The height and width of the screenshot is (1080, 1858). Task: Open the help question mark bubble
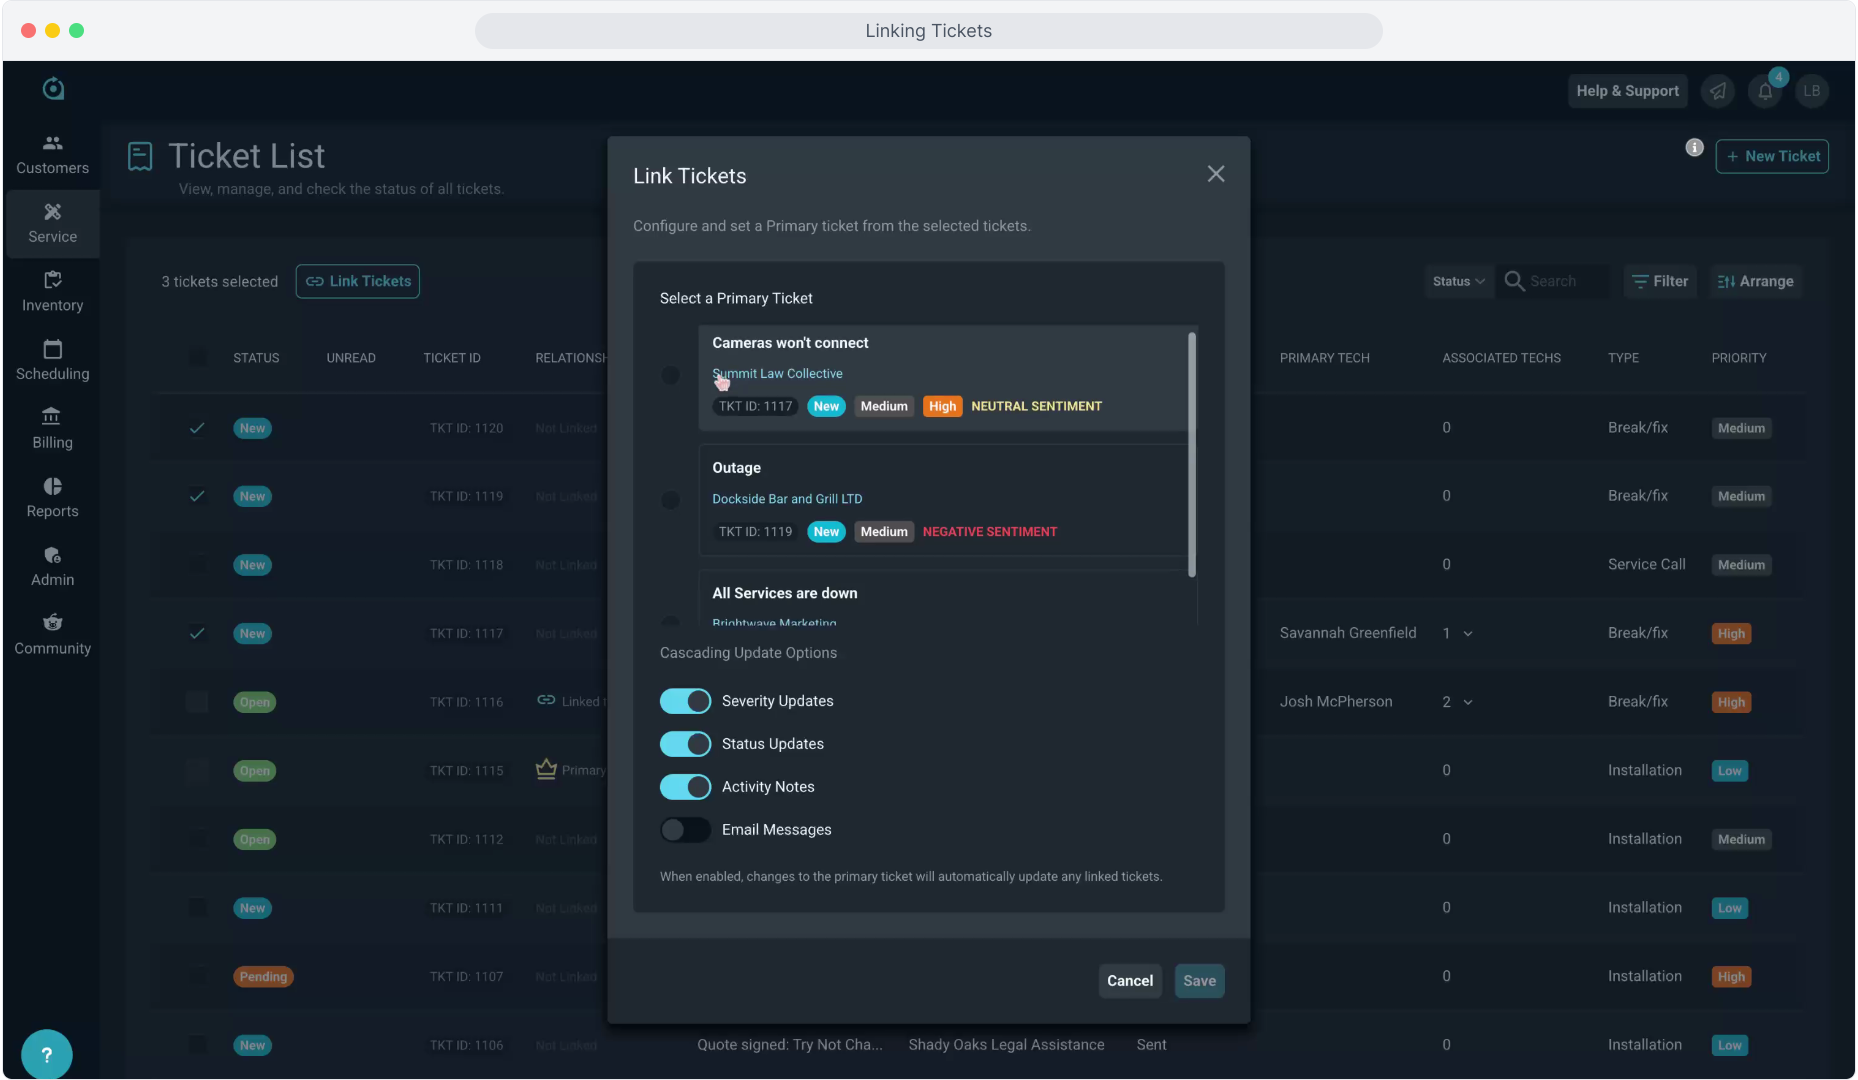46,1054
